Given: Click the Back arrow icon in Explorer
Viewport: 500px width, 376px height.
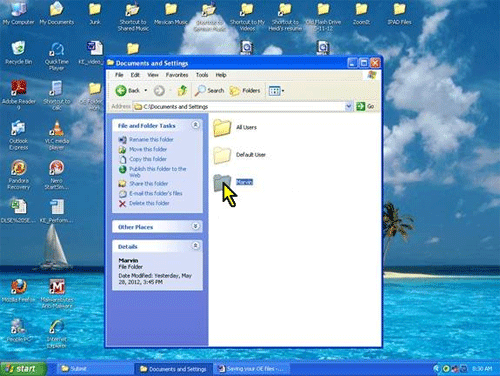Looking at the screenshot, I should [x=121, y=90].
